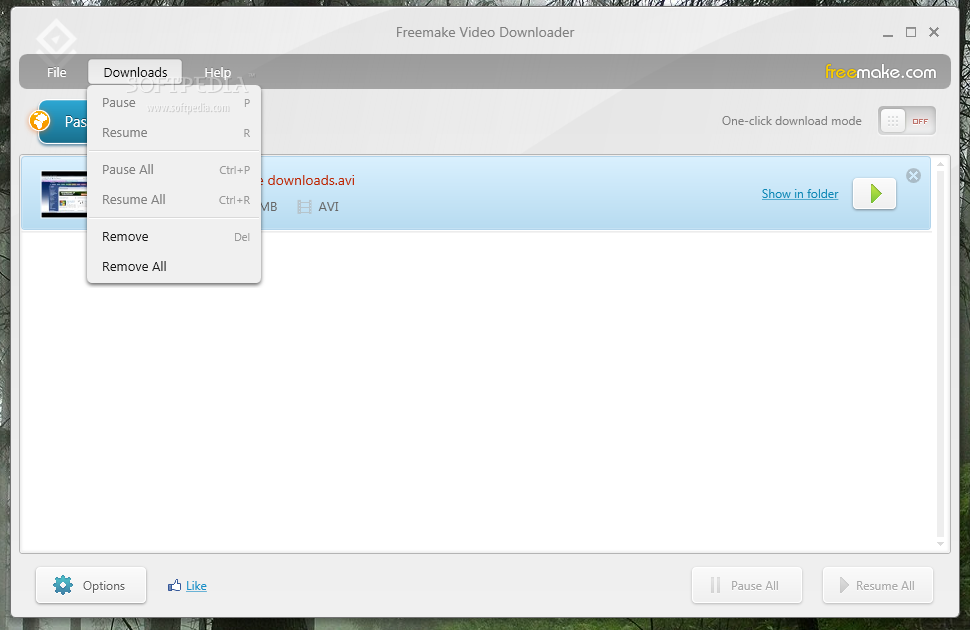970x630 pixels.
Task: Choose Pause from the Downloads menu
Action: tap(174, 103)
